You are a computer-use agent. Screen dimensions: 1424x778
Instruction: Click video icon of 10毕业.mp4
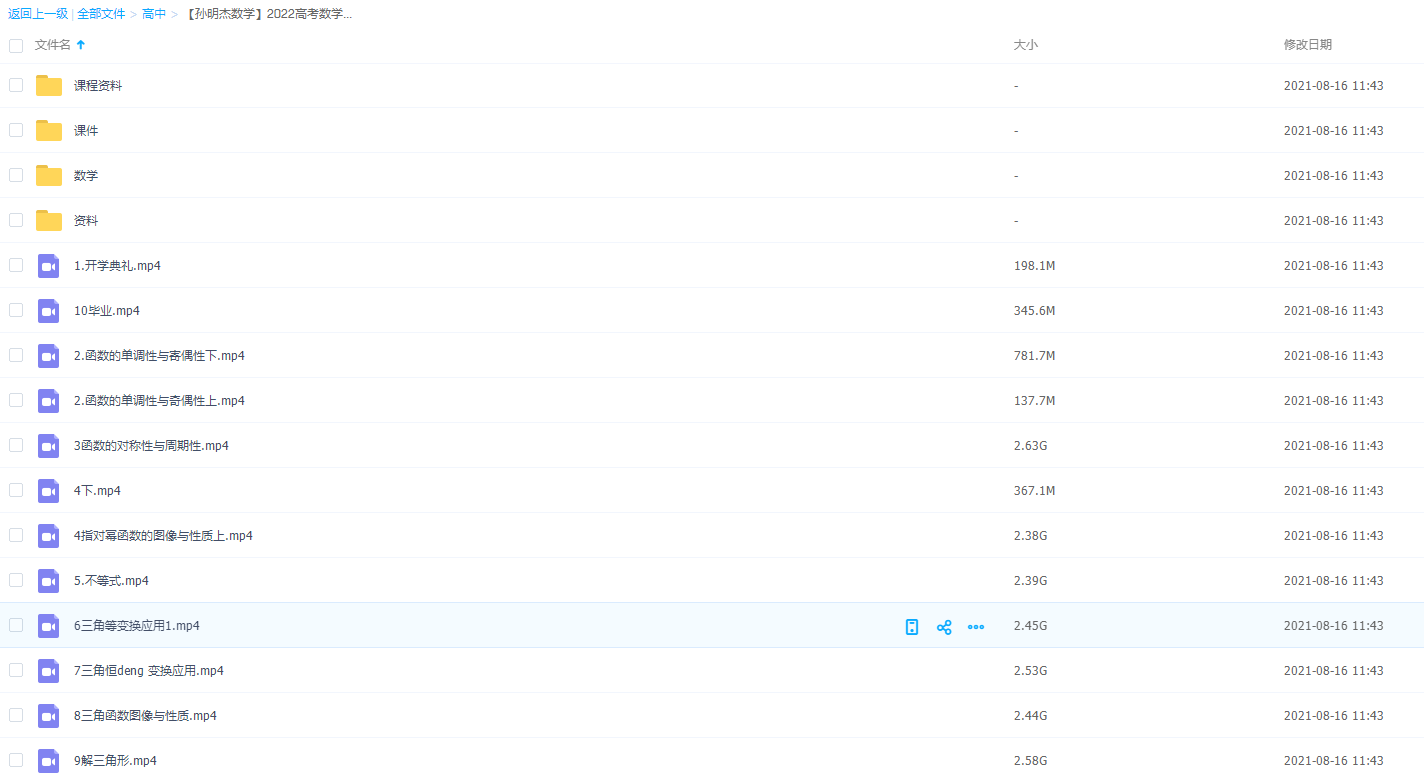49,311
